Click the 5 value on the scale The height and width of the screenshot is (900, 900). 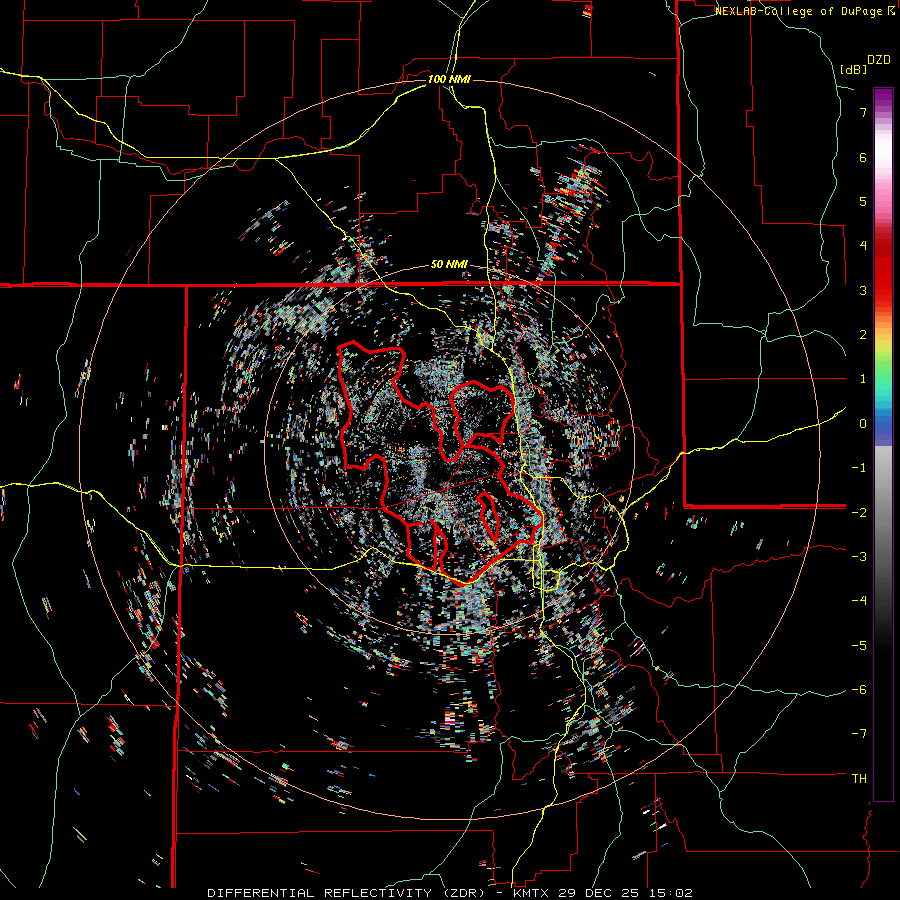(863, 201)
